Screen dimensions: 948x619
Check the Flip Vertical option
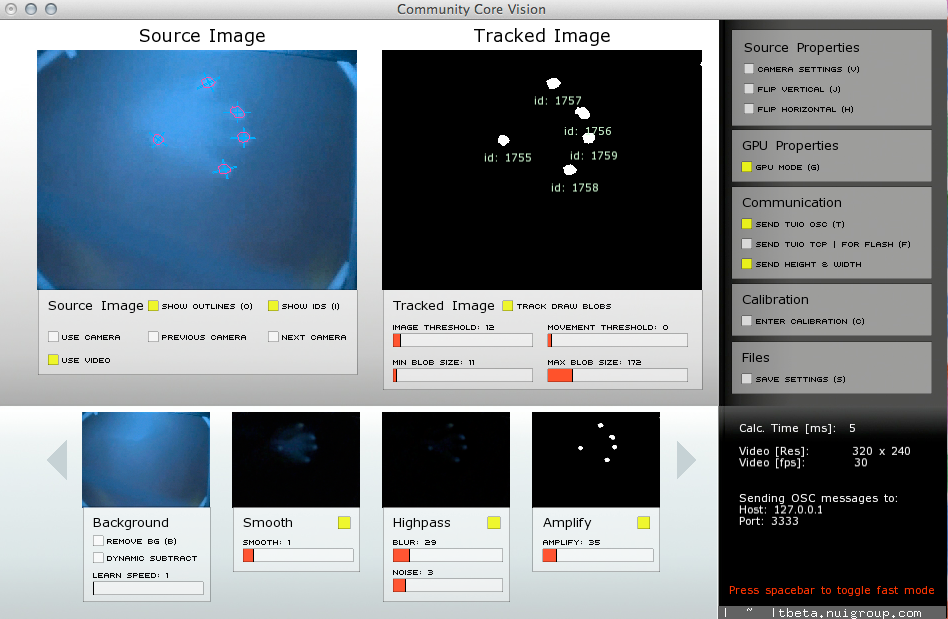[748, 89]
